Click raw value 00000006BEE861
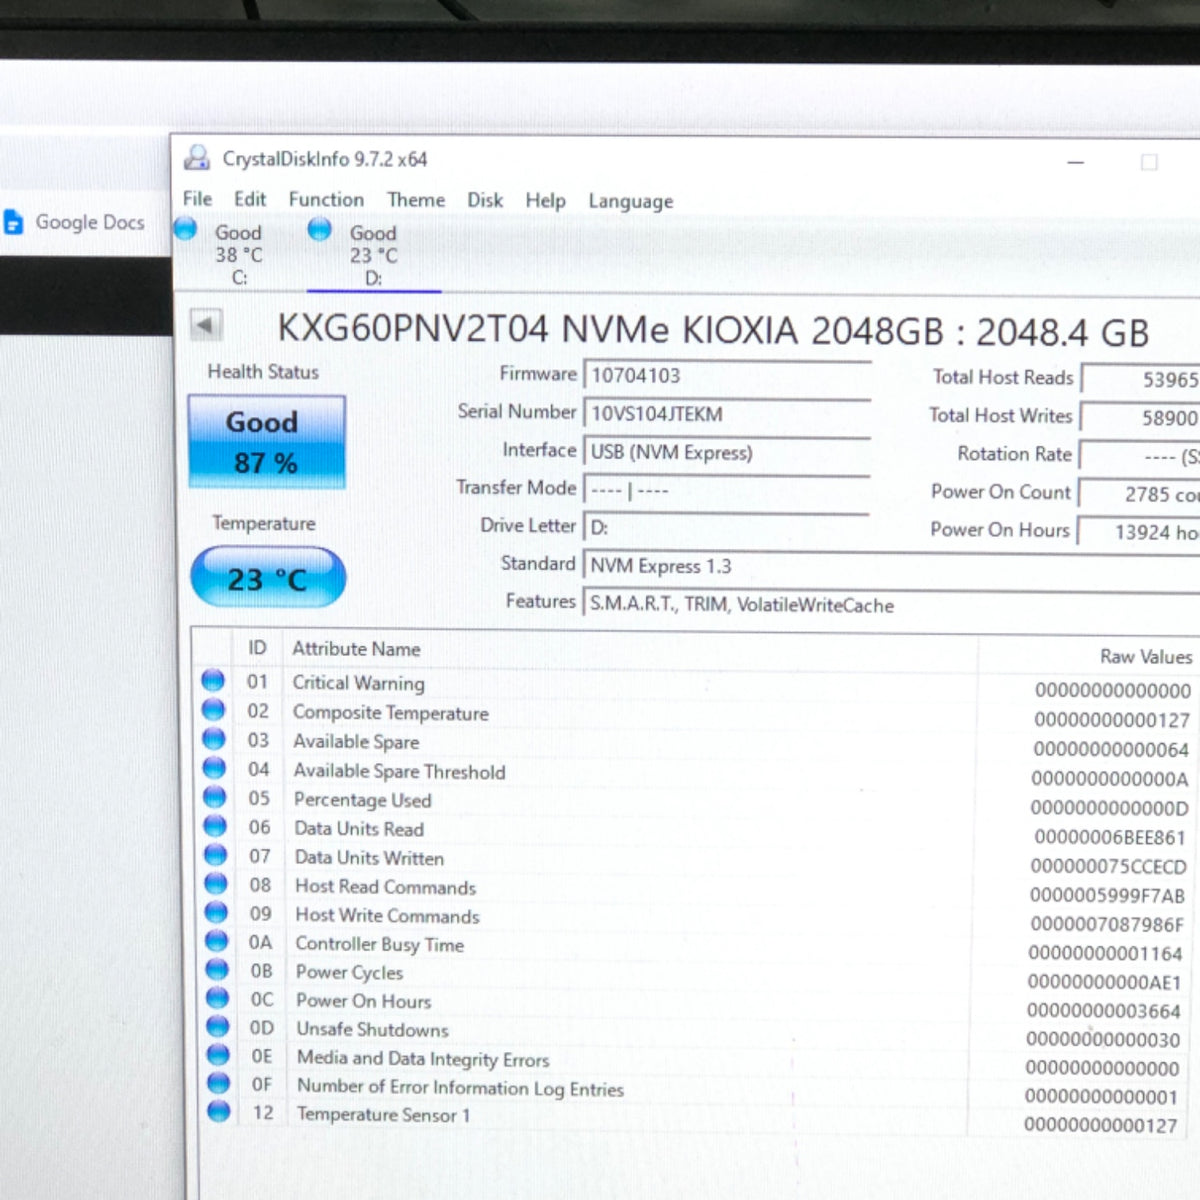This screenshot has width=1200, height=1200. [1109, 837]
